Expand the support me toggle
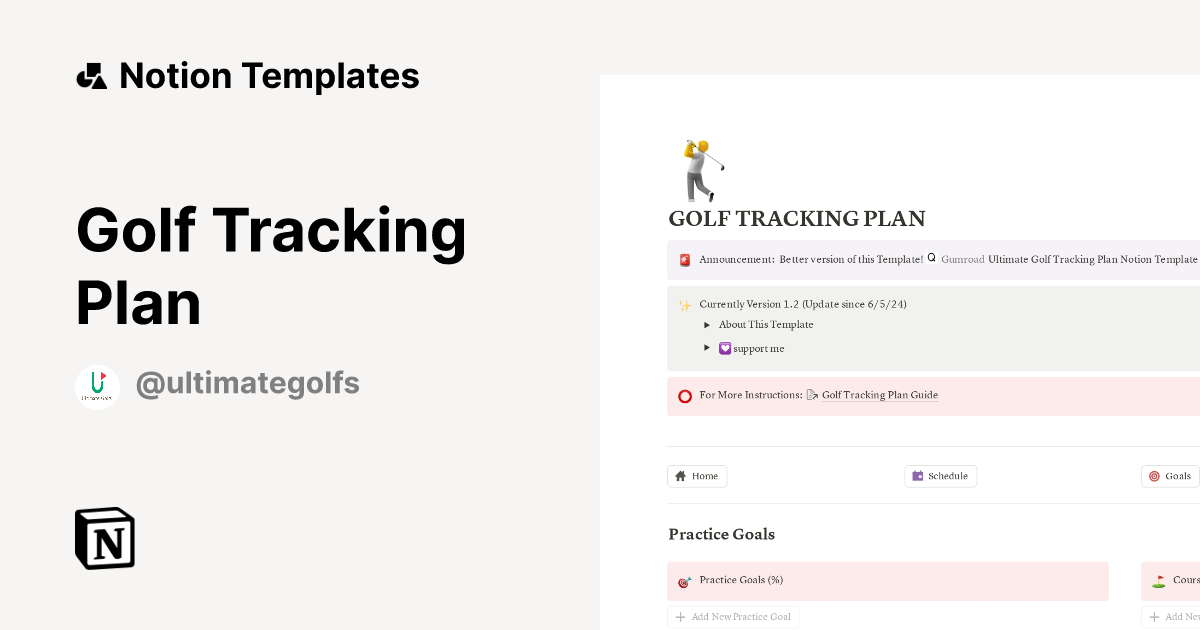This screenshot has width=1200, height=630. [x=707, y=348]
